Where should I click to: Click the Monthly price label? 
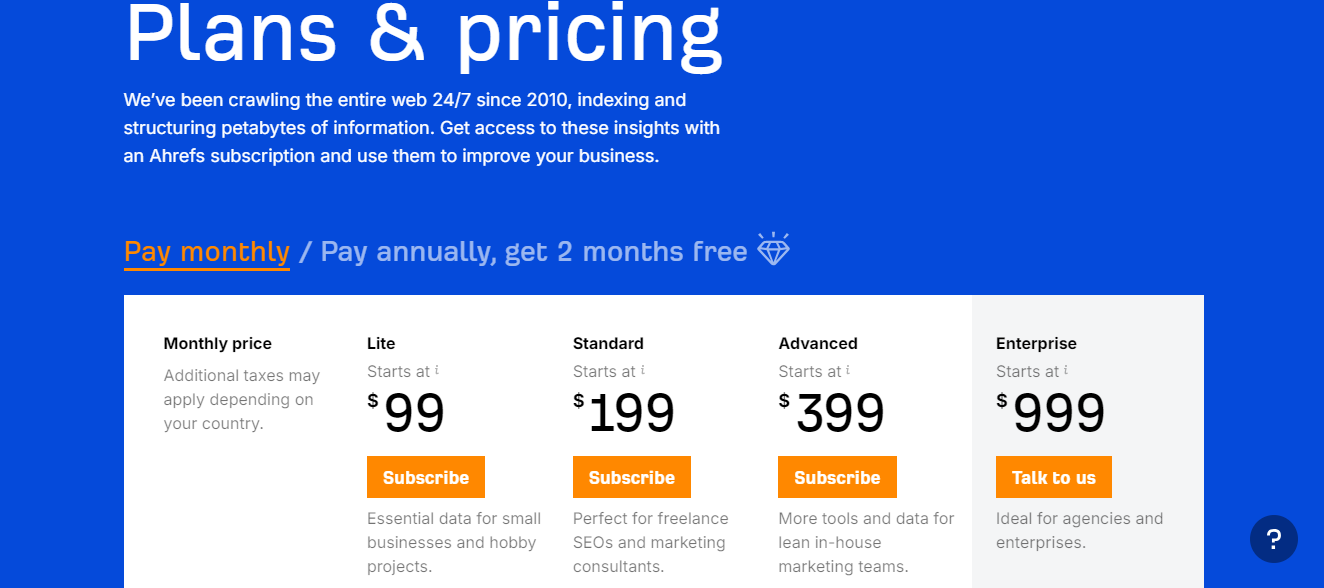pos(217,343)
